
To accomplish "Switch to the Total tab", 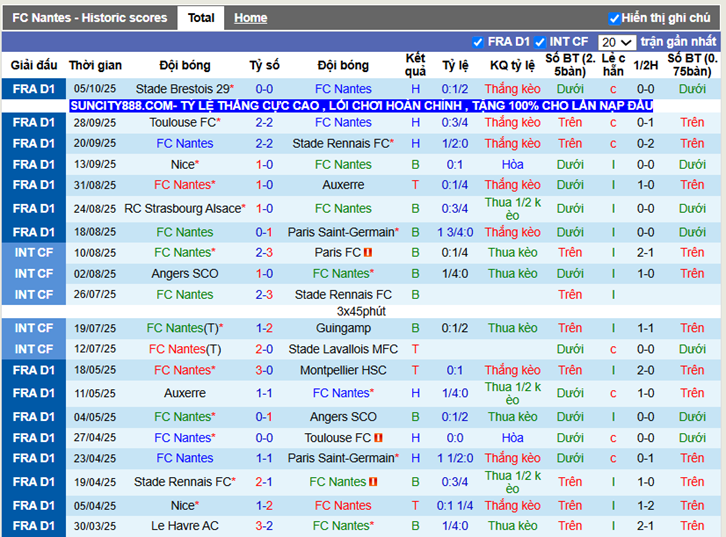I will (x=201, y=18).
